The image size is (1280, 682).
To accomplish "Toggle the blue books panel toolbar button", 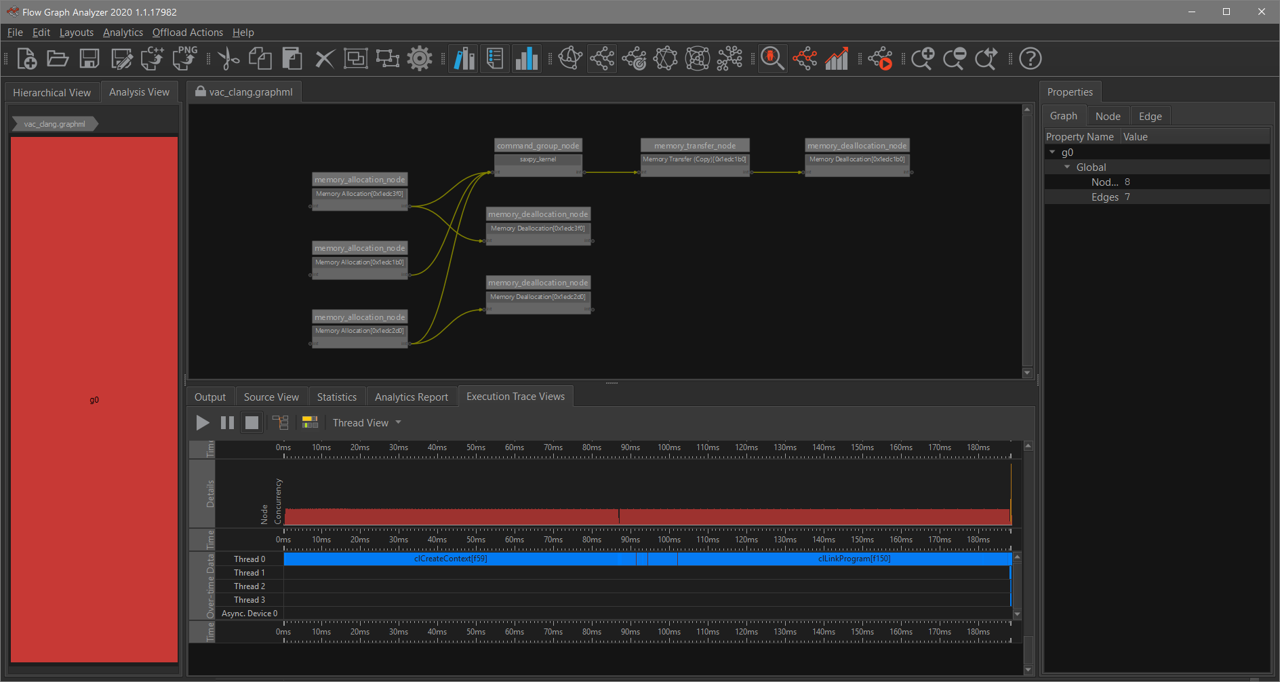I will (x=463, y=59).
